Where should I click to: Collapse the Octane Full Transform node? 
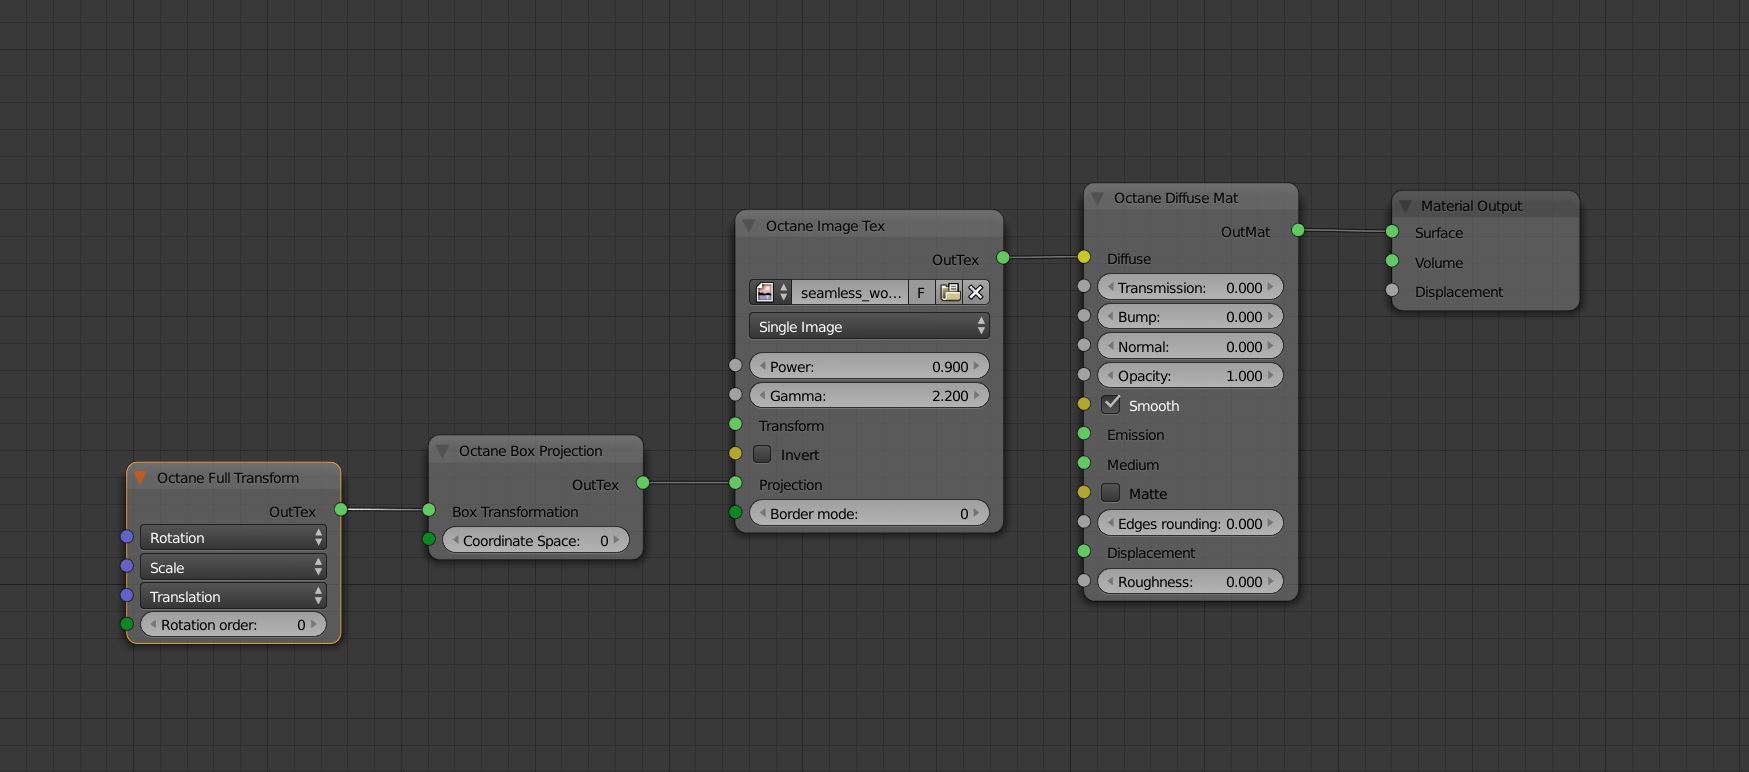pos(141,478)
